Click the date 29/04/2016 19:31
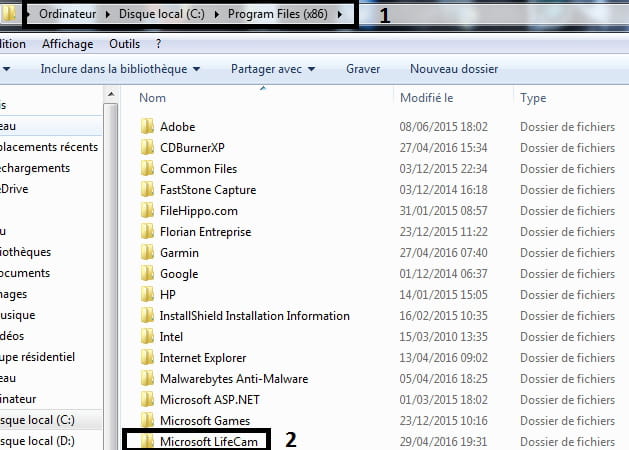Viewport: 629px width, 450px height. pos(443,442)
